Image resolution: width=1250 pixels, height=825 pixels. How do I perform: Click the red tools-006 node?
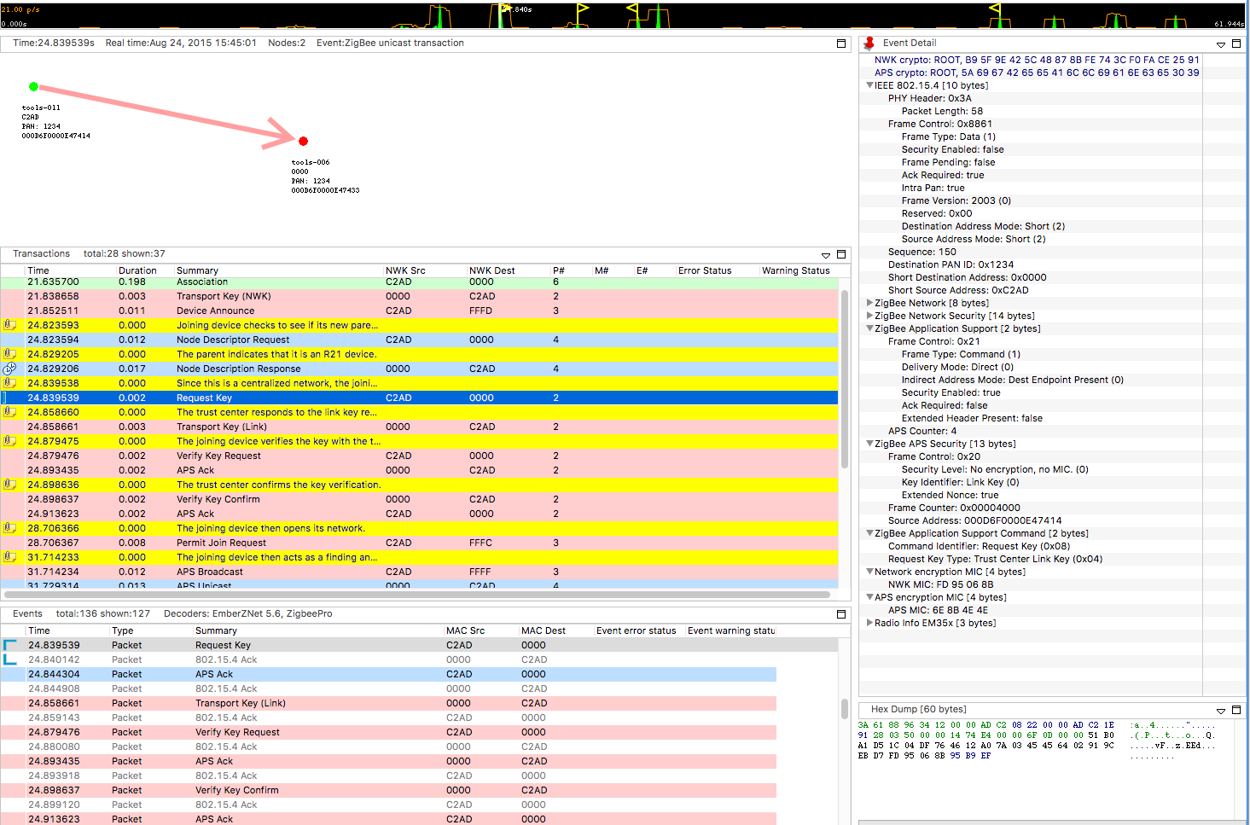click(x=303, y=141)
